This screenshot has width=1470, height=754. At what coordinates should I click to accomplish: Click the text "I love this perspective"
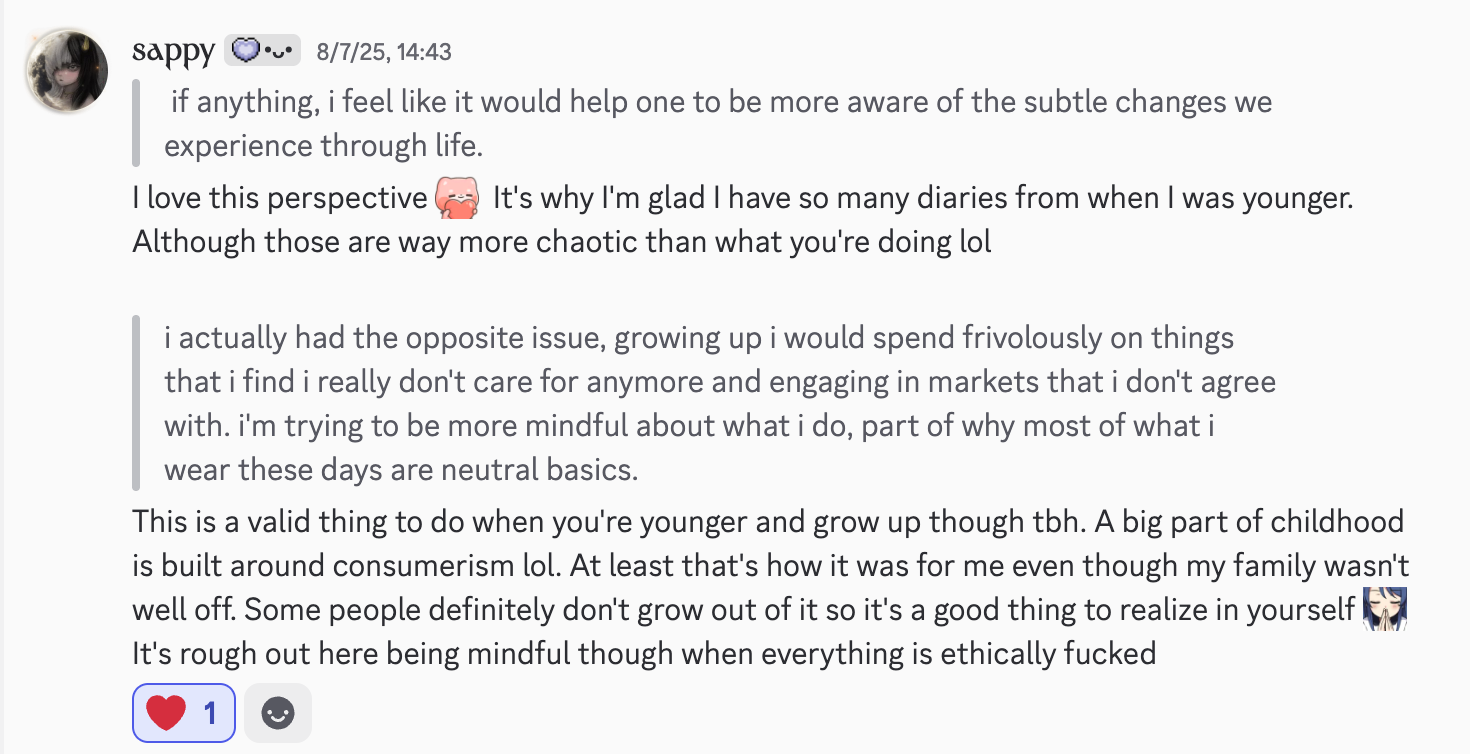(280, 198)
